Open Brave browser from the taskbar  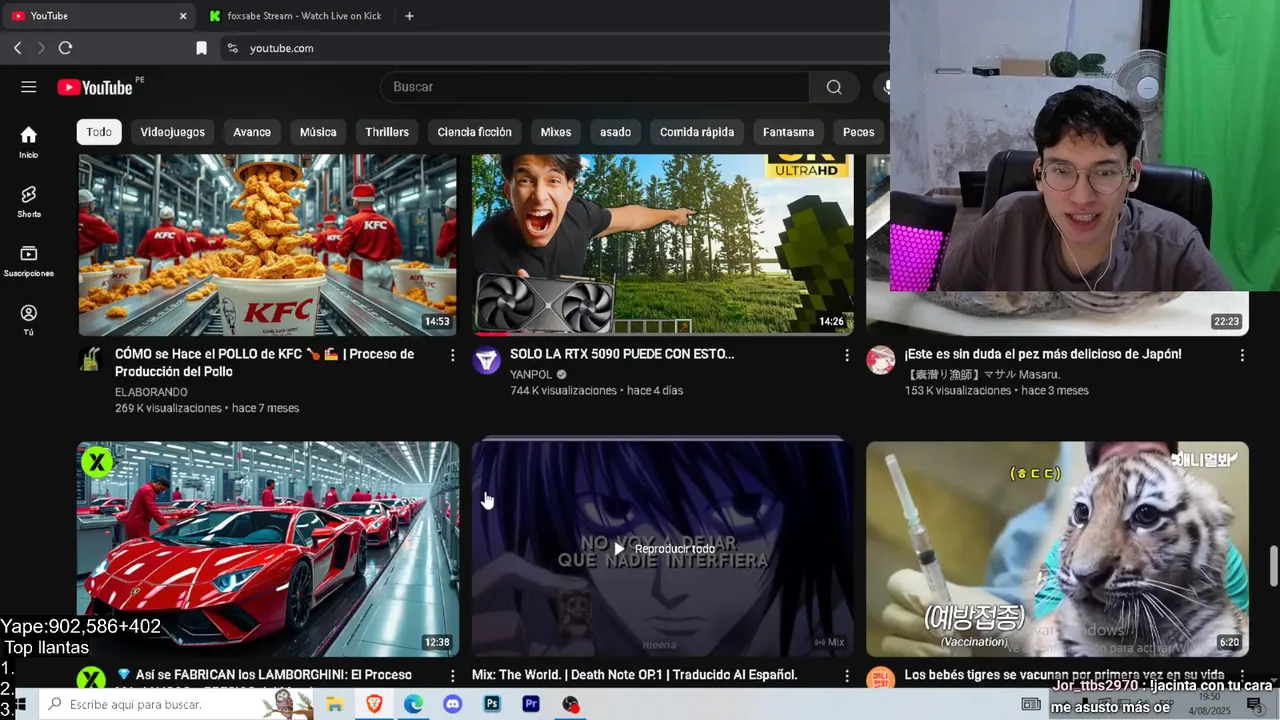coord(374,705)
